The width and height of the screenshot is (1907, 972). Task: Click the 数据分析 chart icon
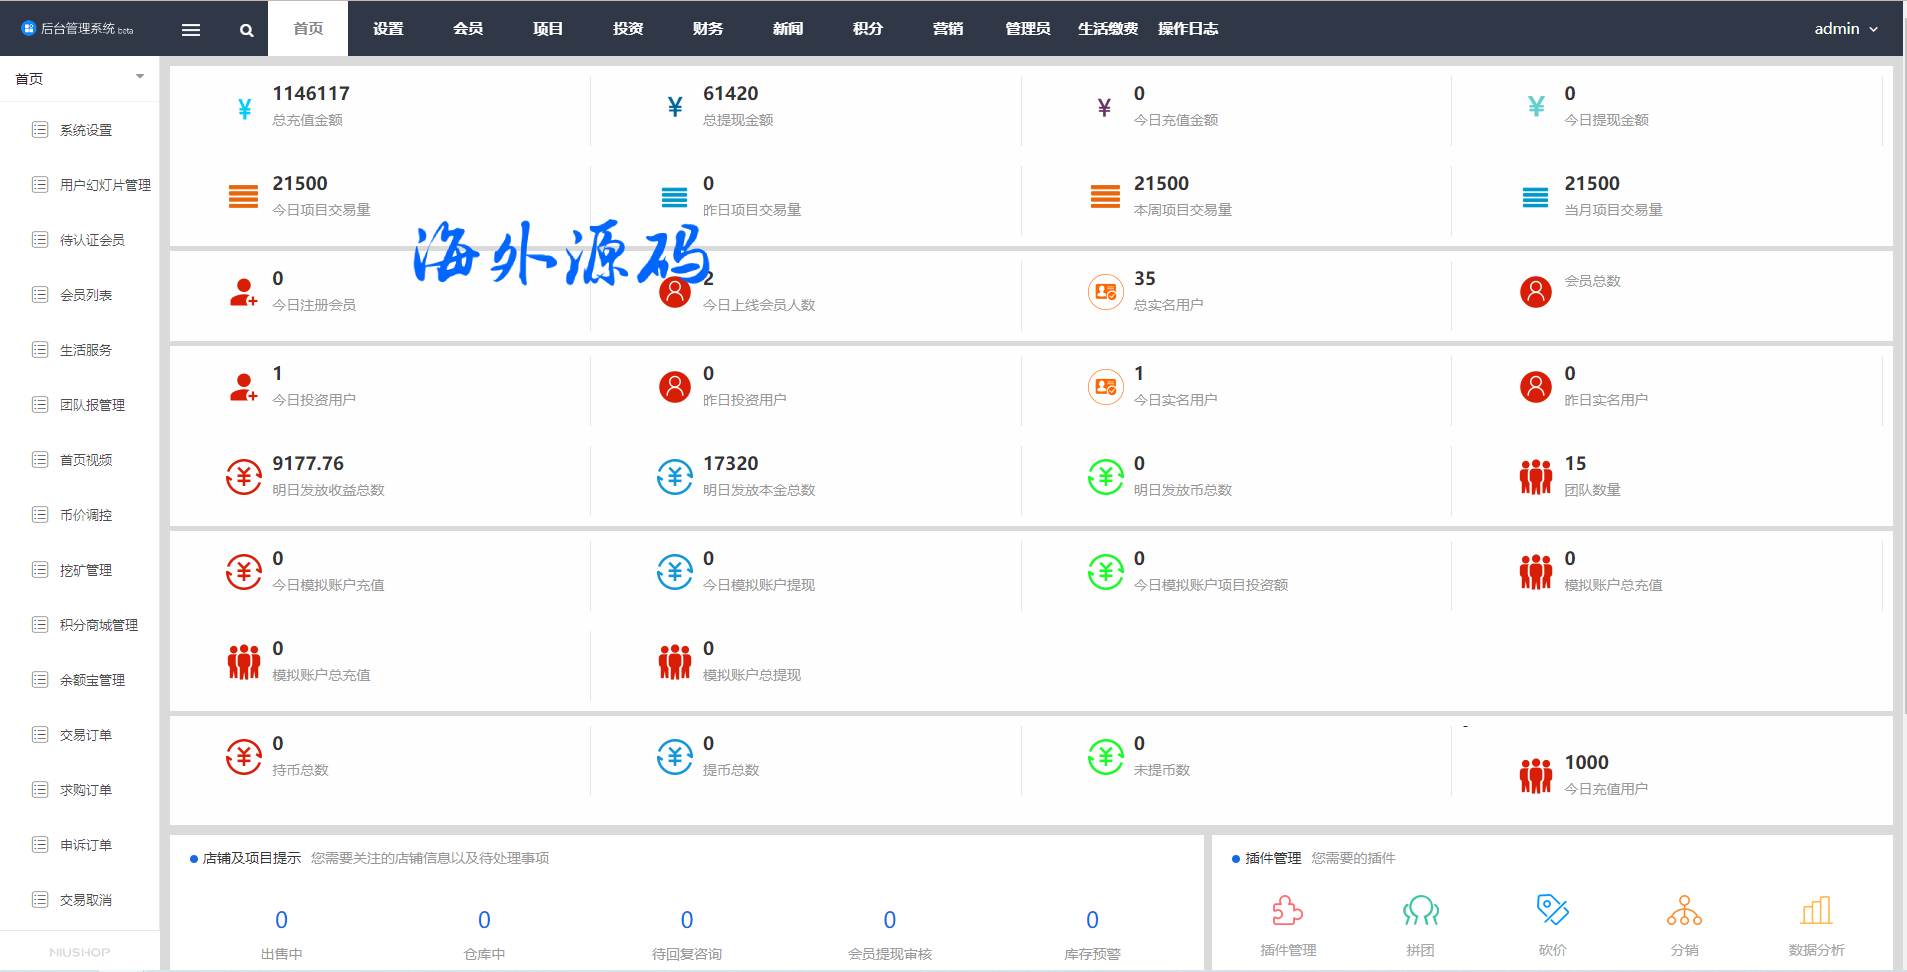(1816, 911)
